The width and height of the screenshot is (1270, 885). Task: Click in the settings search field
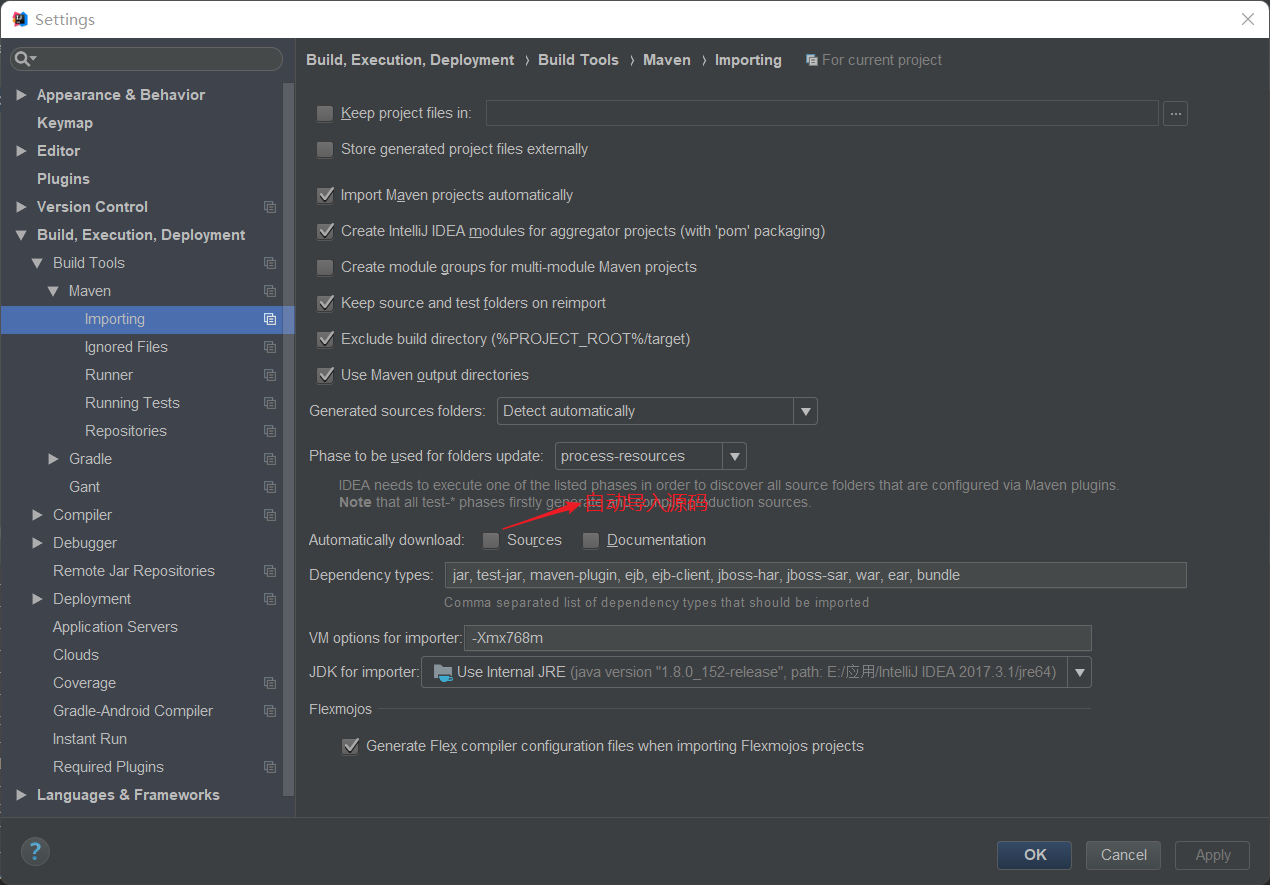(x=147, y=60)
